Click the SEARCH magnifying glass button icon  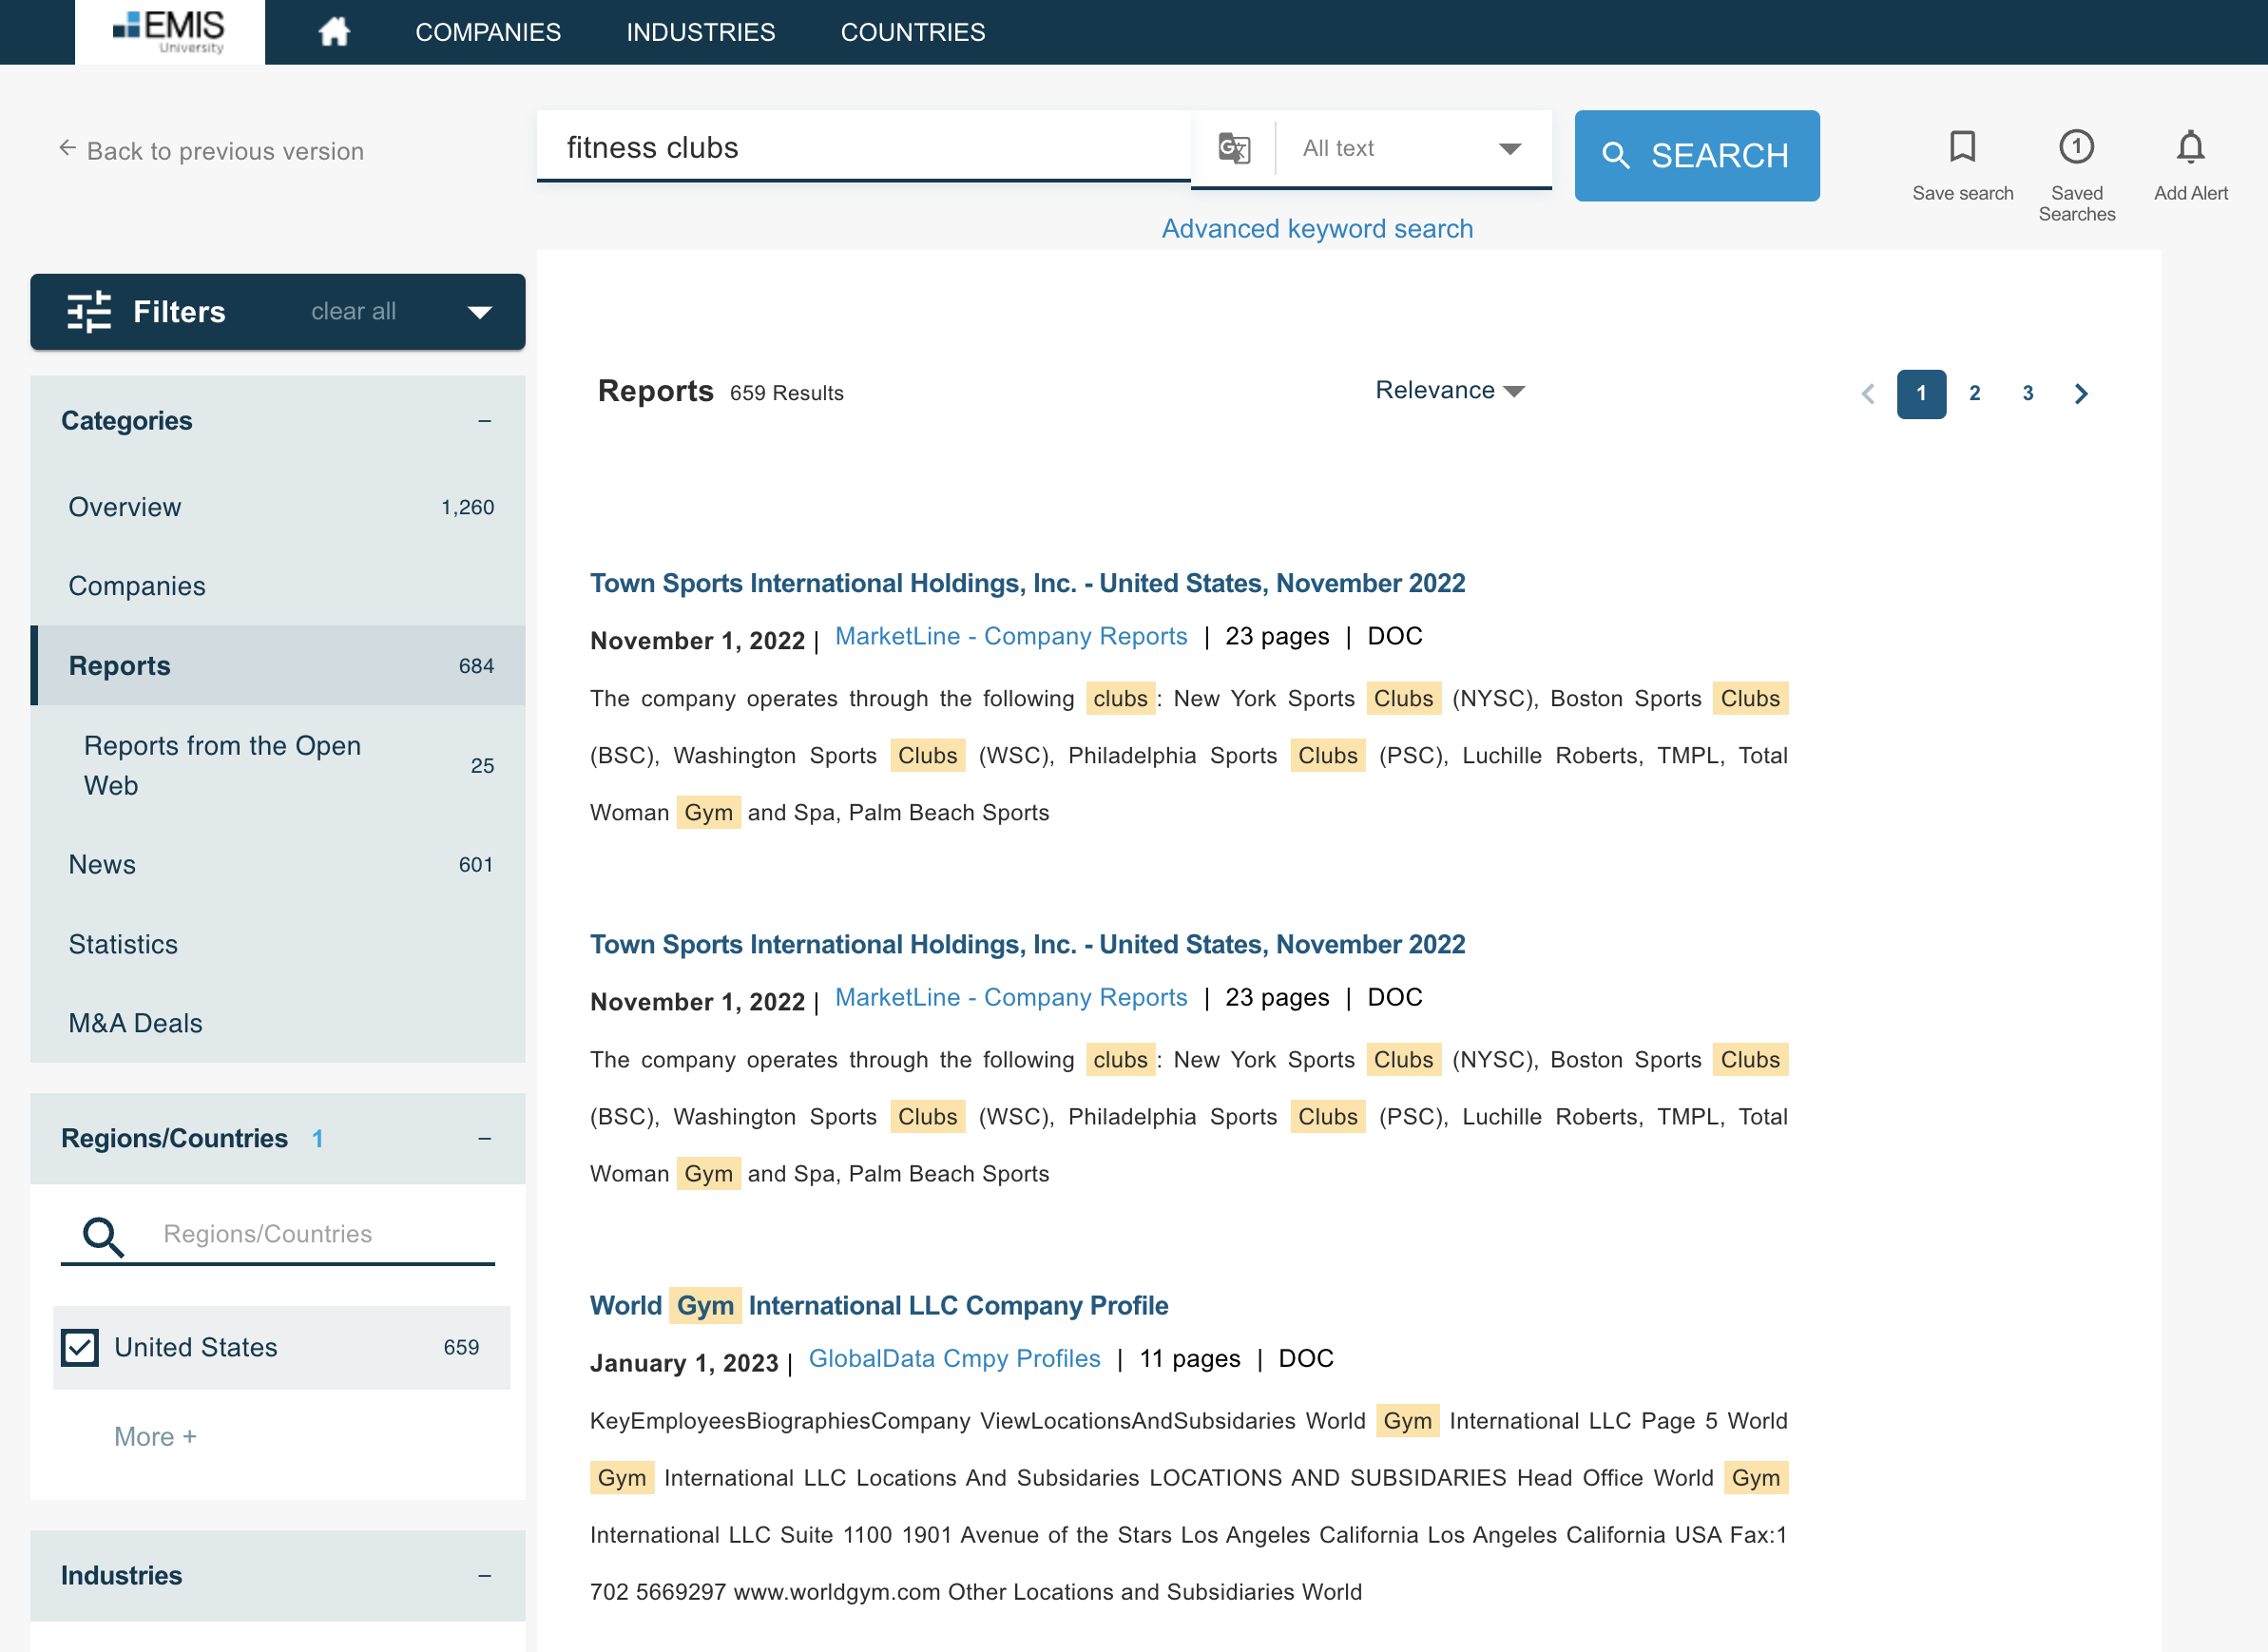[x=1618, y=156]
